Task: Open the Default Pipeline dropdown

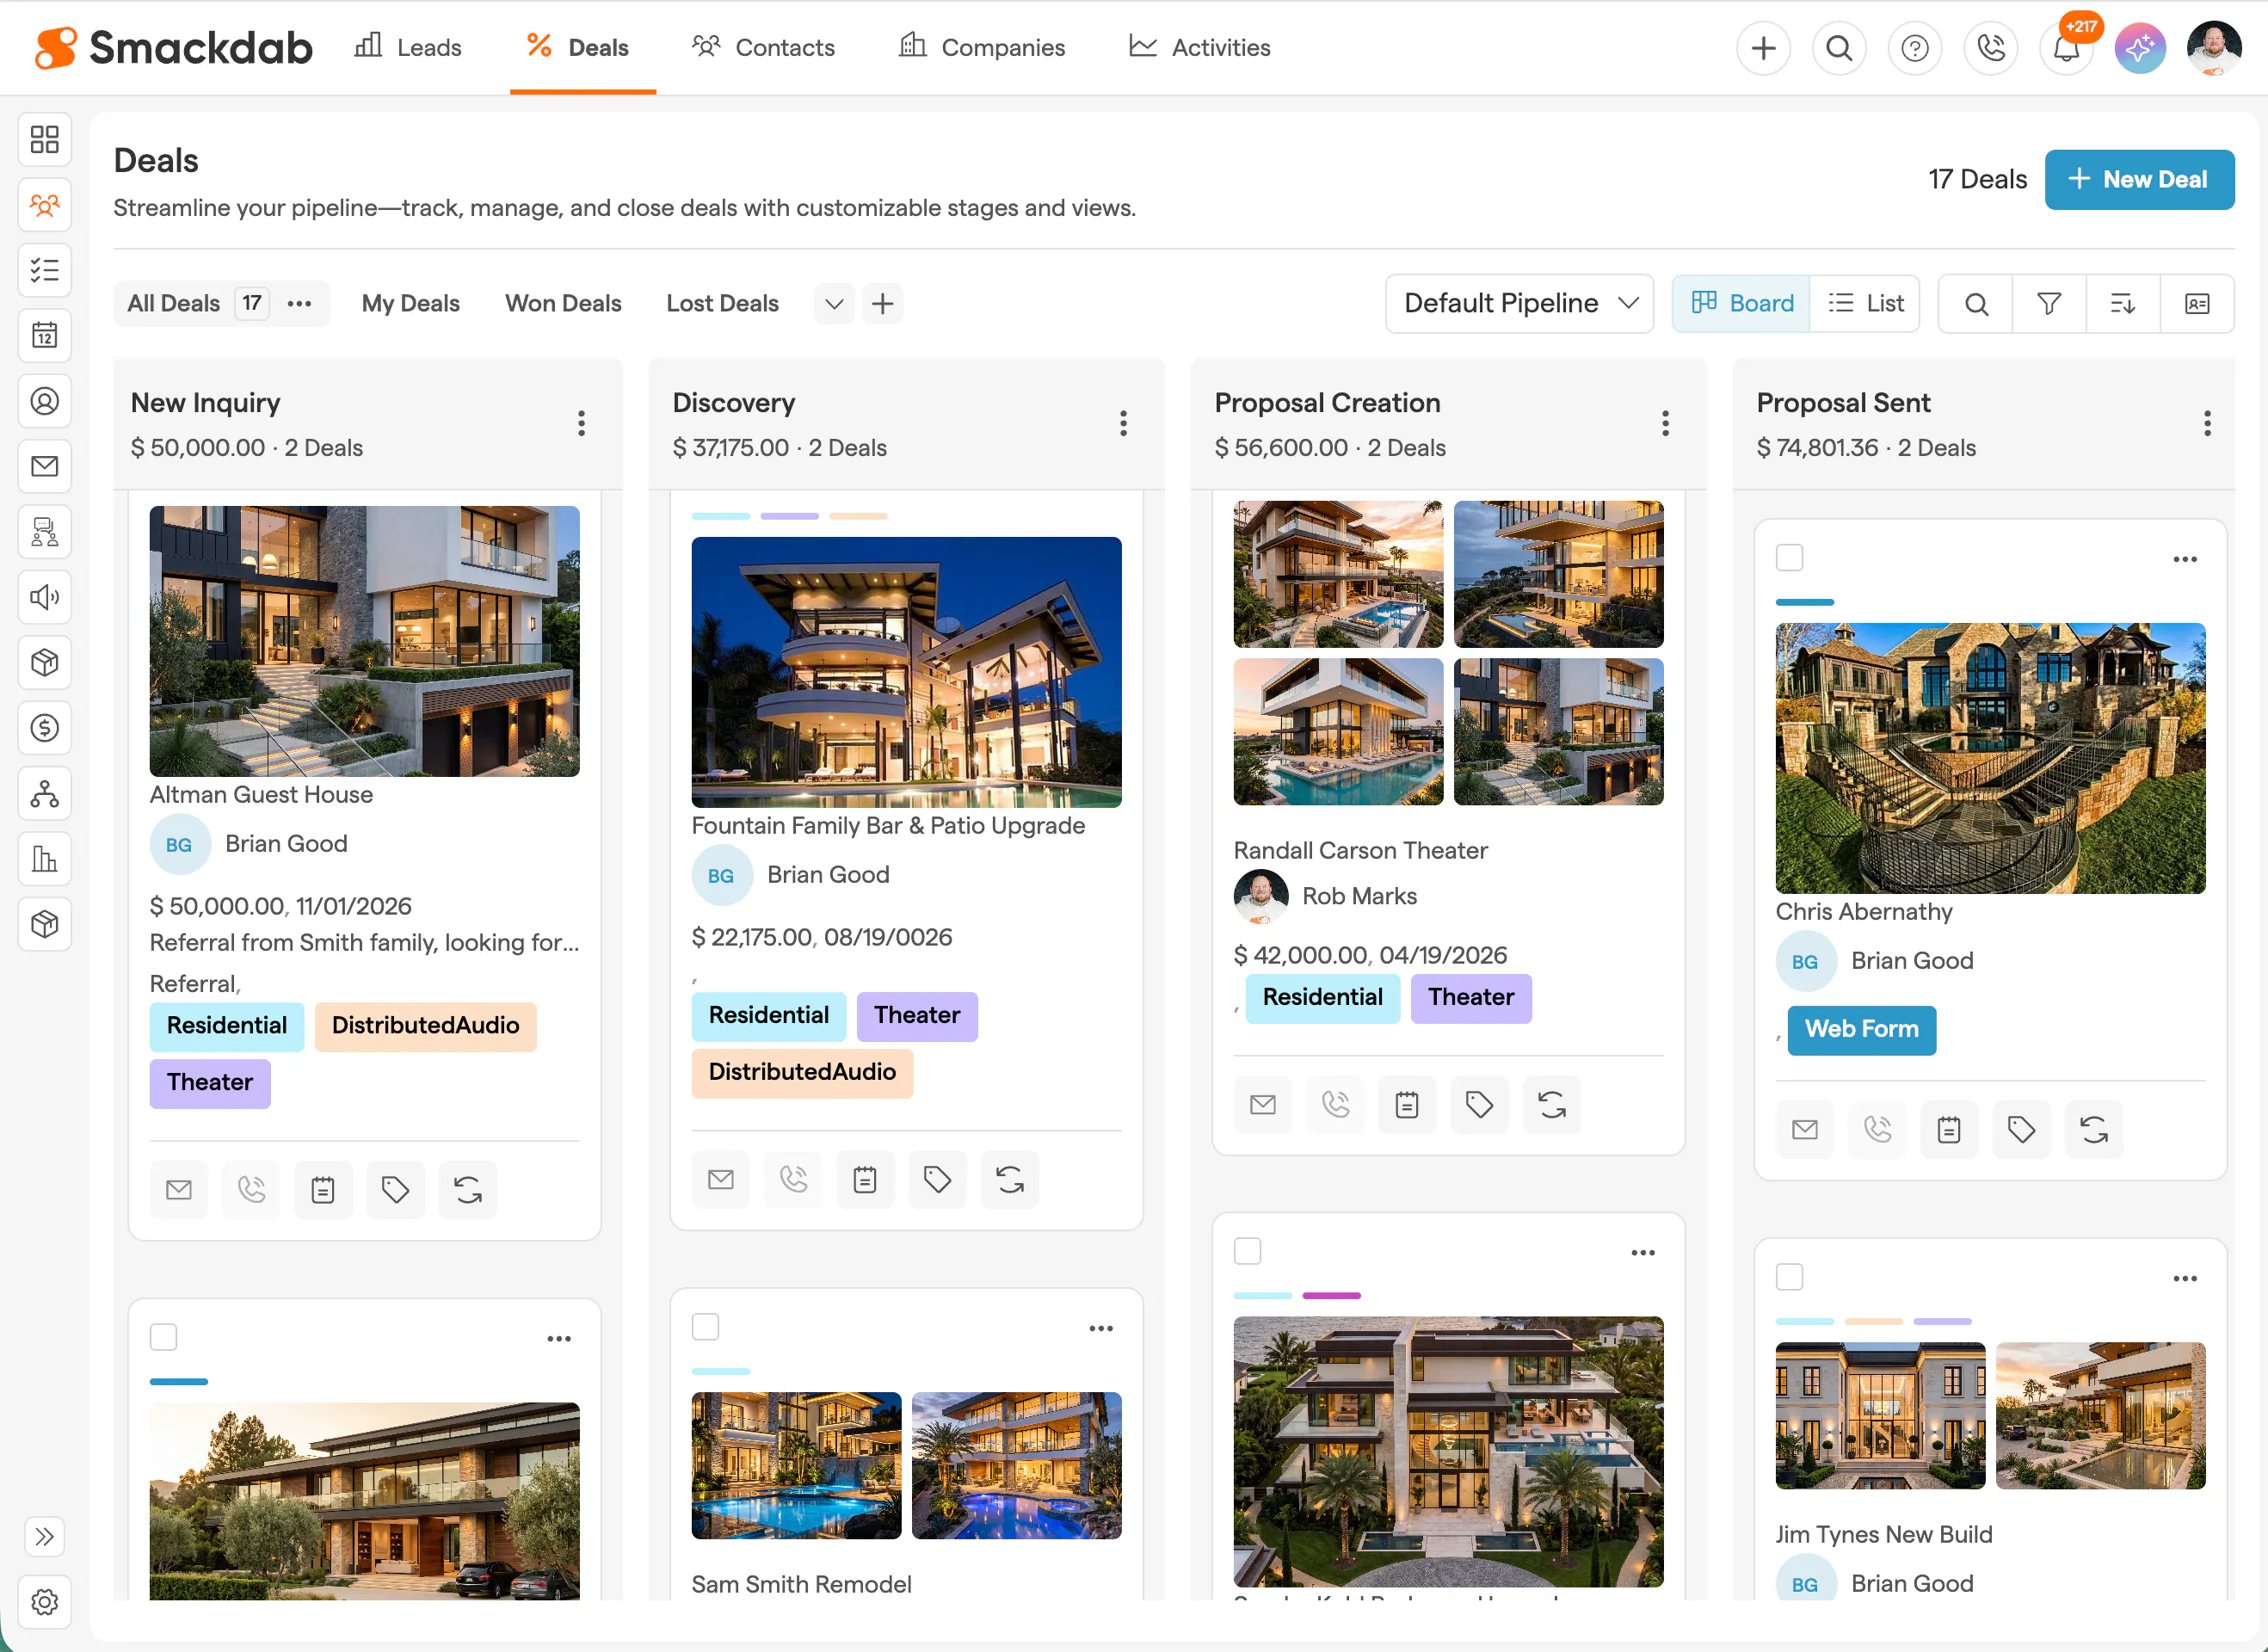Action: (x=1519, y=304)
